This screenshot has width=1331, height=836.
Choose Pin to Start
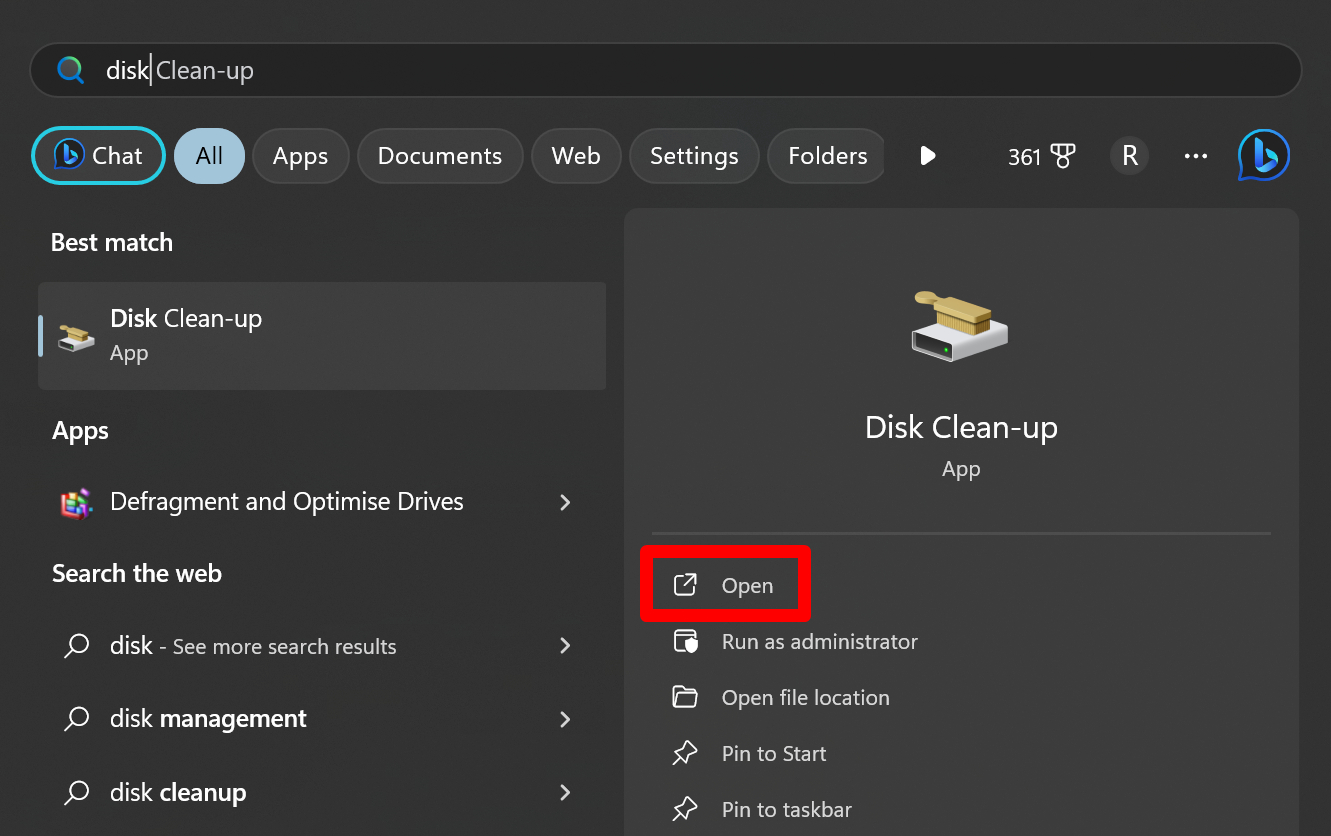coord(774,754)
